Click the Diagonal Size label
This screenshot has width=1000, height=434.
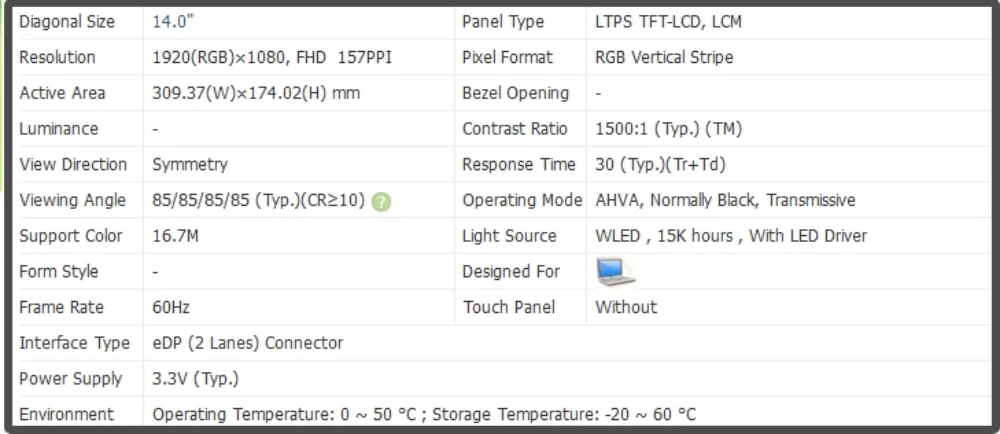click(x=67, y=22)
